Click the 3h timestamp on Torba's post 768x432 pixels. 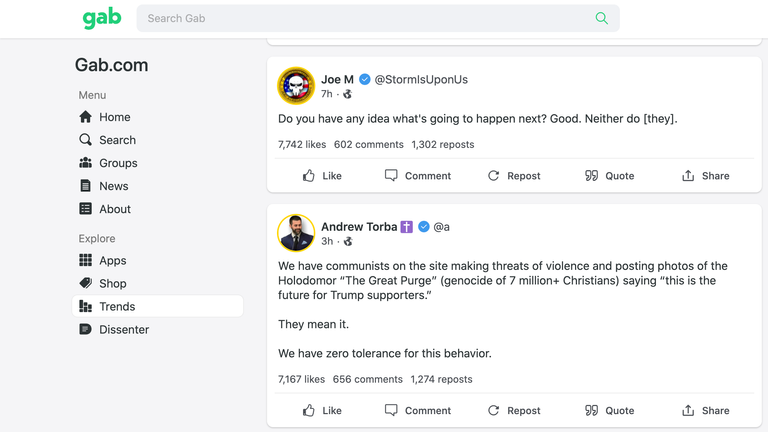click(327, 241)
